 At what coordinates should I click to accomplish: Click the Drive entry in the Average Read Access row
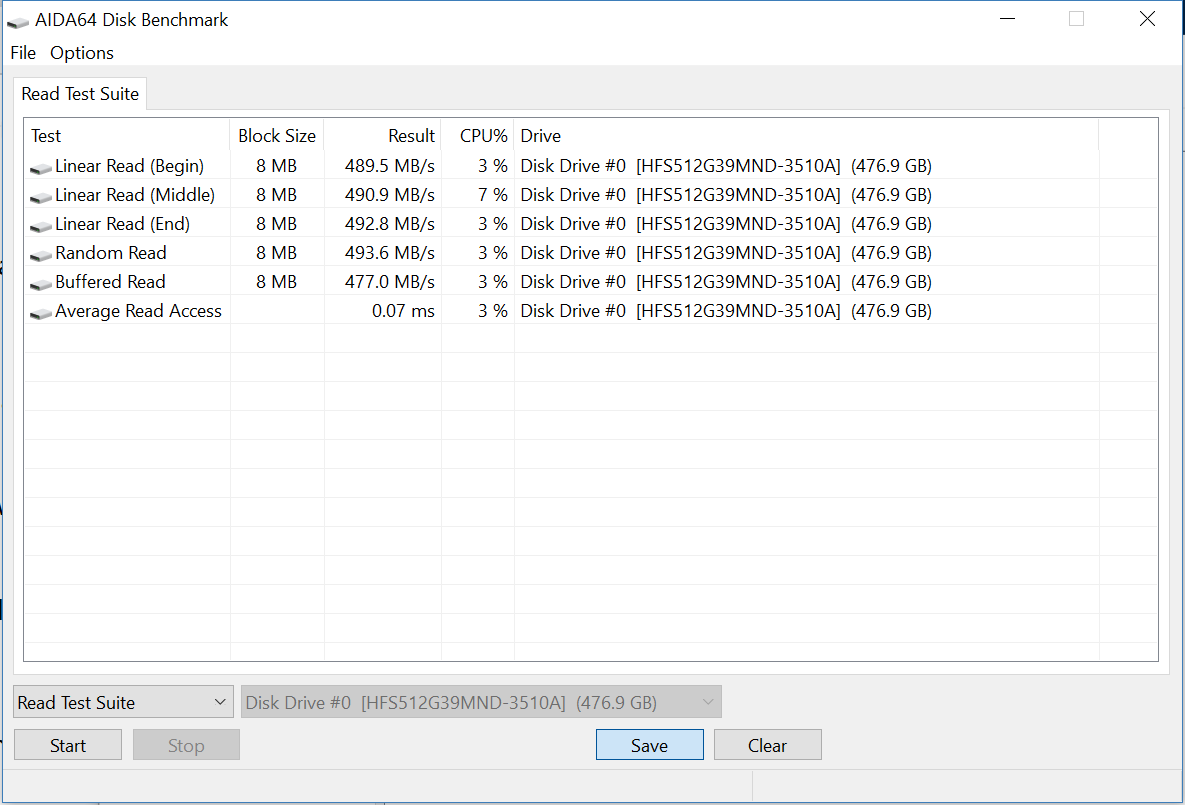pyautogui.click(x=726, y=311)
